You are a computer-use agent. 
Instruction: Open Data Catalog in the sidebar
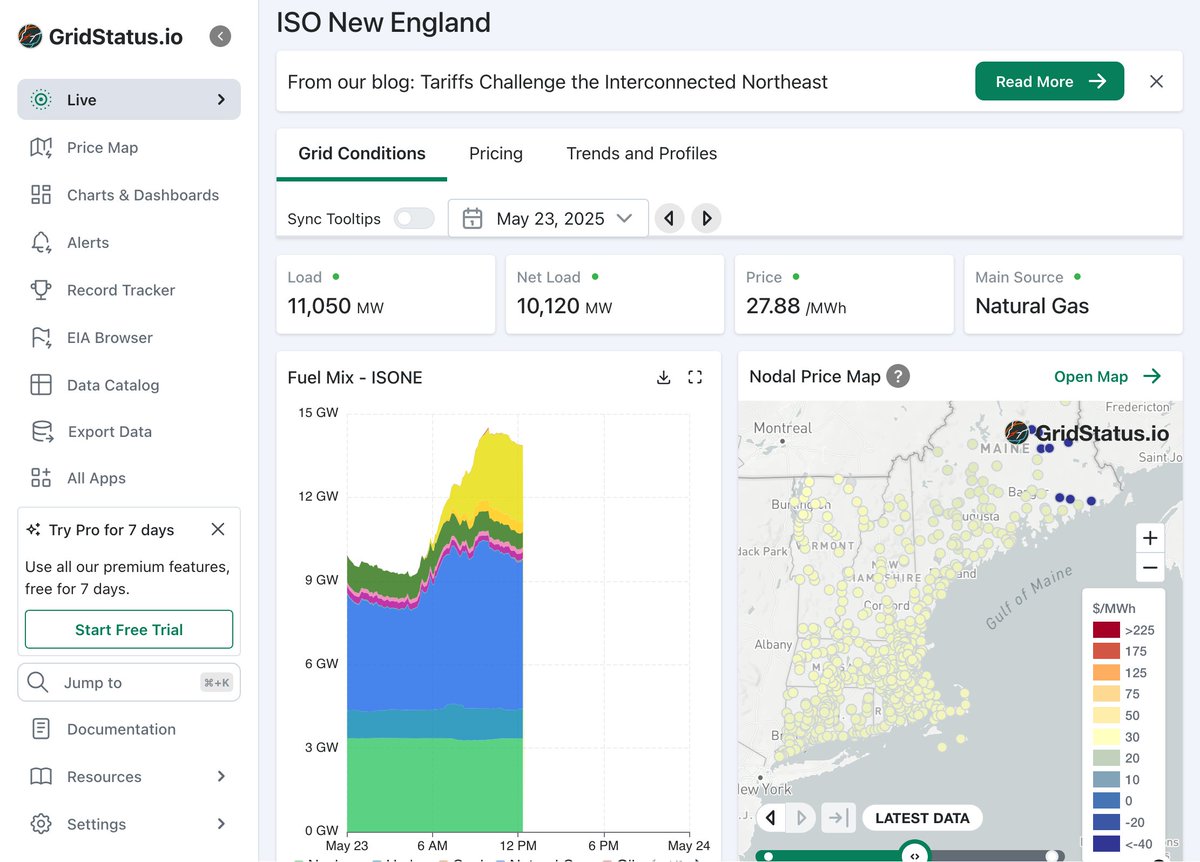(x=129, y=385)
